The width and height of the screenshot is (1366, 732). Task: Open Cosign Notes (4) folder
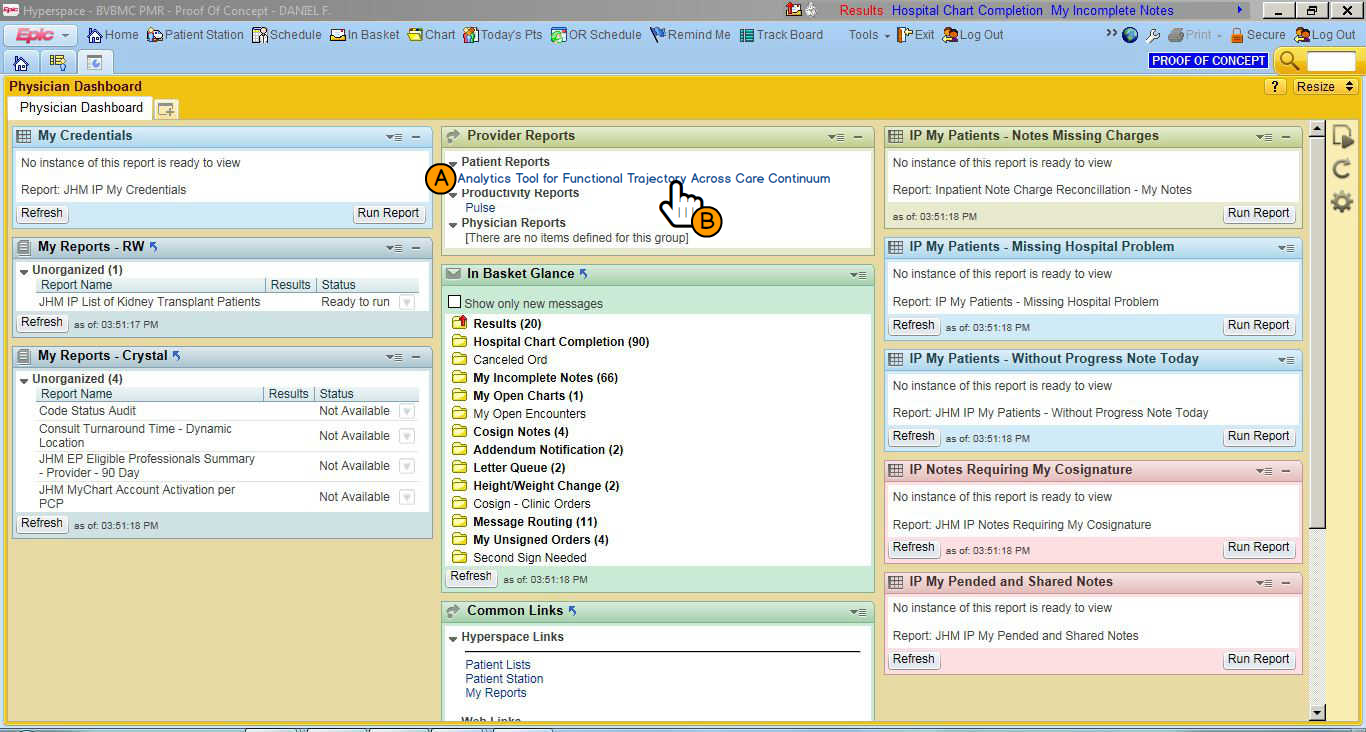tap(521, 432)
